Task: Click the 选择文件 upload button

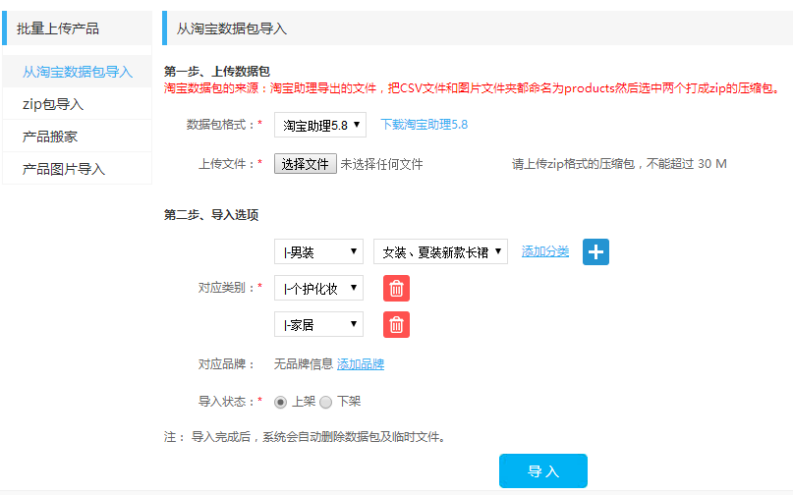Action: 305,164
